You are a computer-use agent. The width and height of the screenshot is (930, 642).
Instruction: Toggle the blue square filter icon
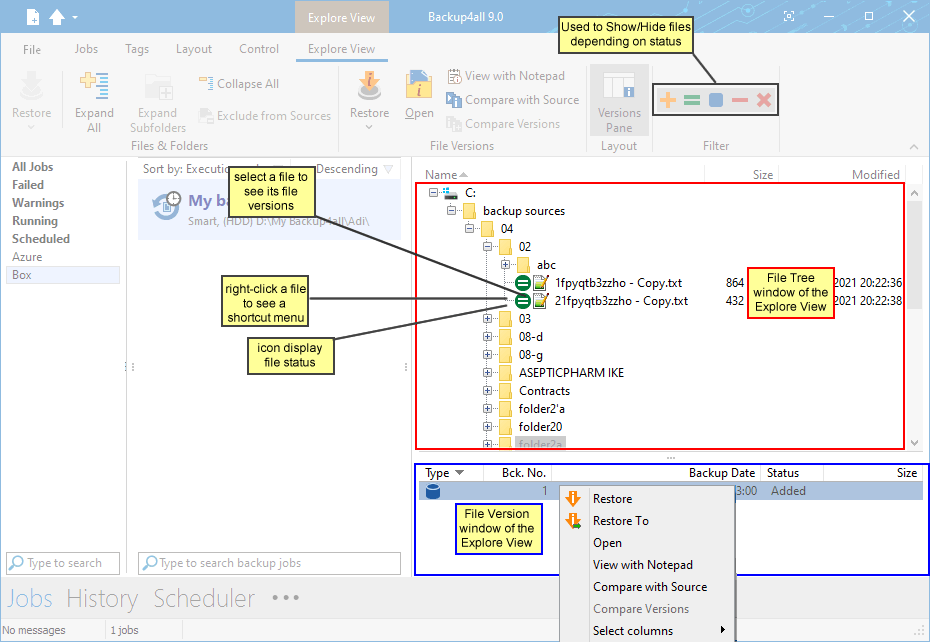point(716,100)
